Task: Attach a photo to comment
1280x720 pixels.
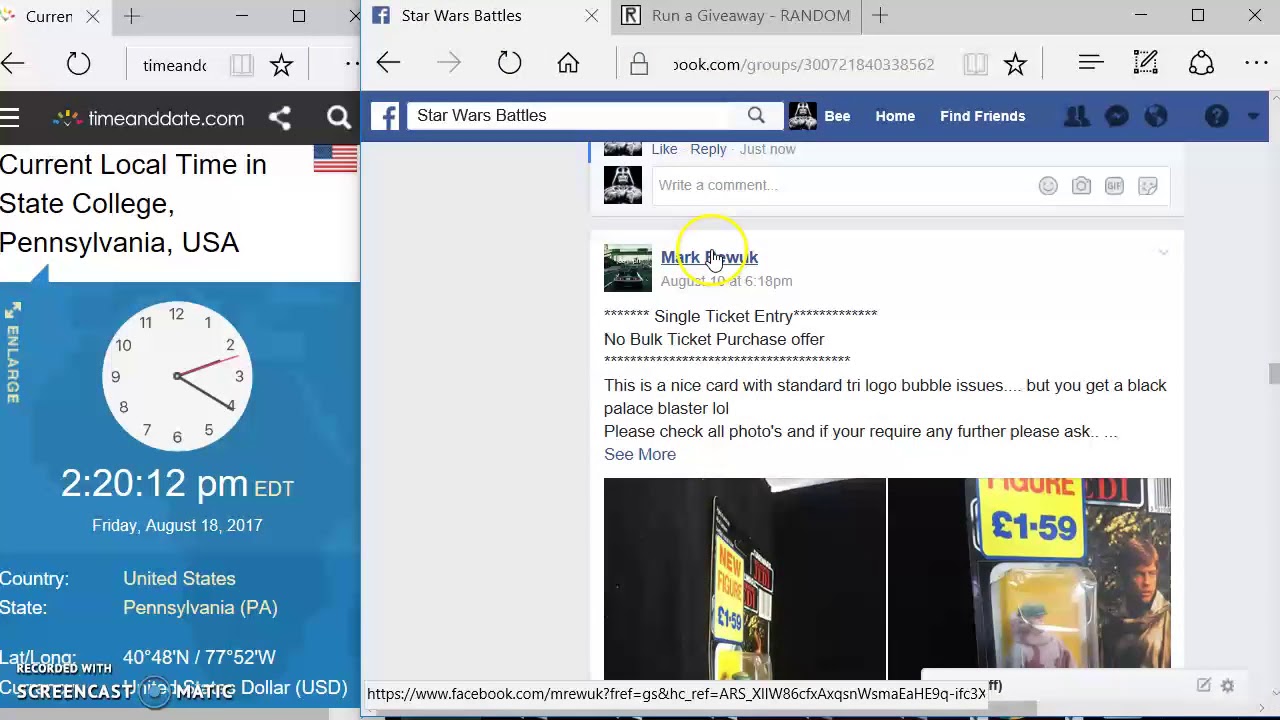Action: (1081, 186)
